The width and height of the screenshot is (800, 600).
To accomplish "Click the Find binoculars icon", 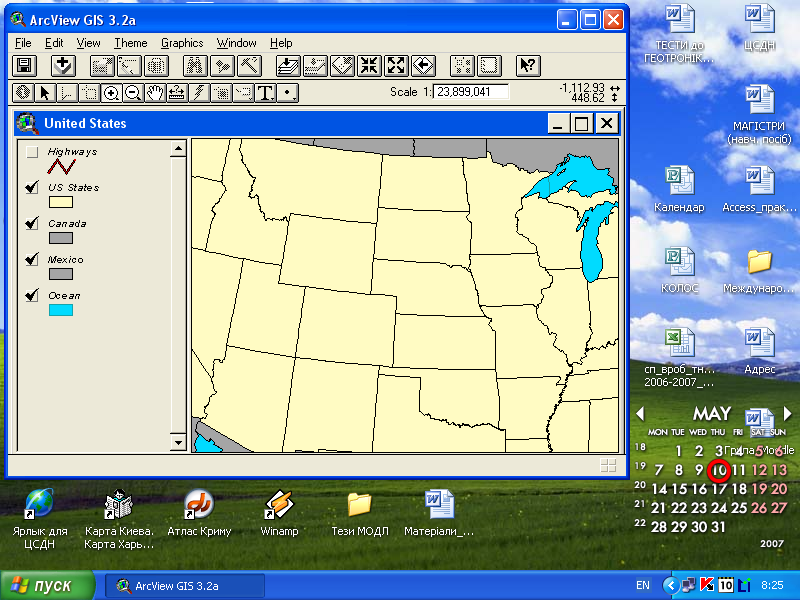I will (195, 66).
